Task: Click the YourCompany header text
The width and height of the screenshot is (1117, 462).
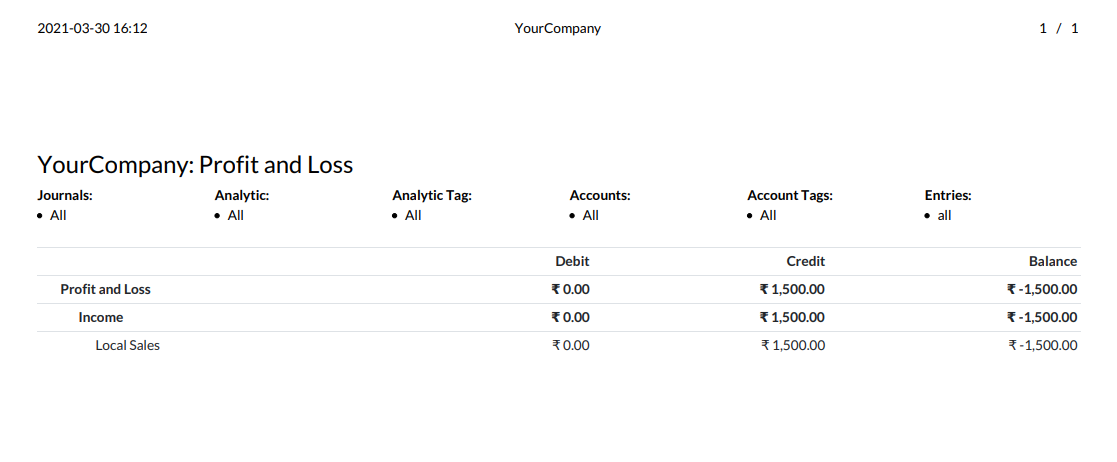Action: pos(558,28)
